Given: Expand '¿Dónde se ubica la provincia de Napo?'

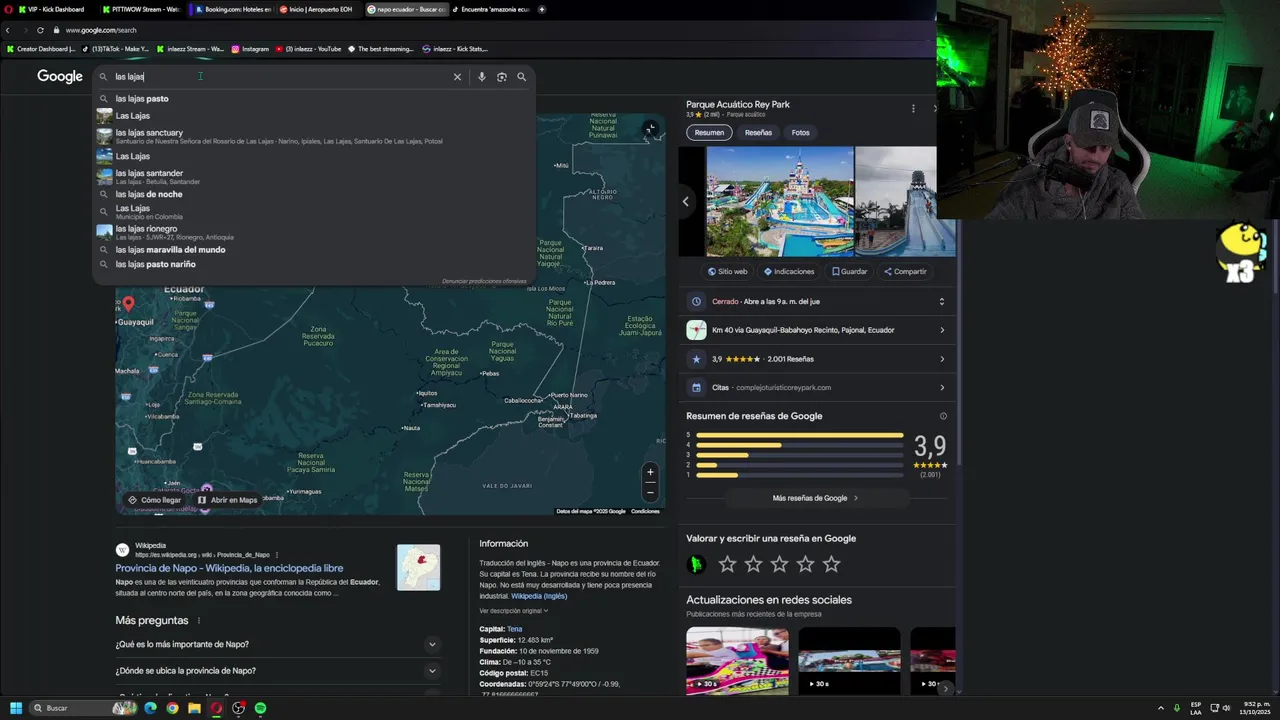Looking at the screenshot, I should coord(432,671).
